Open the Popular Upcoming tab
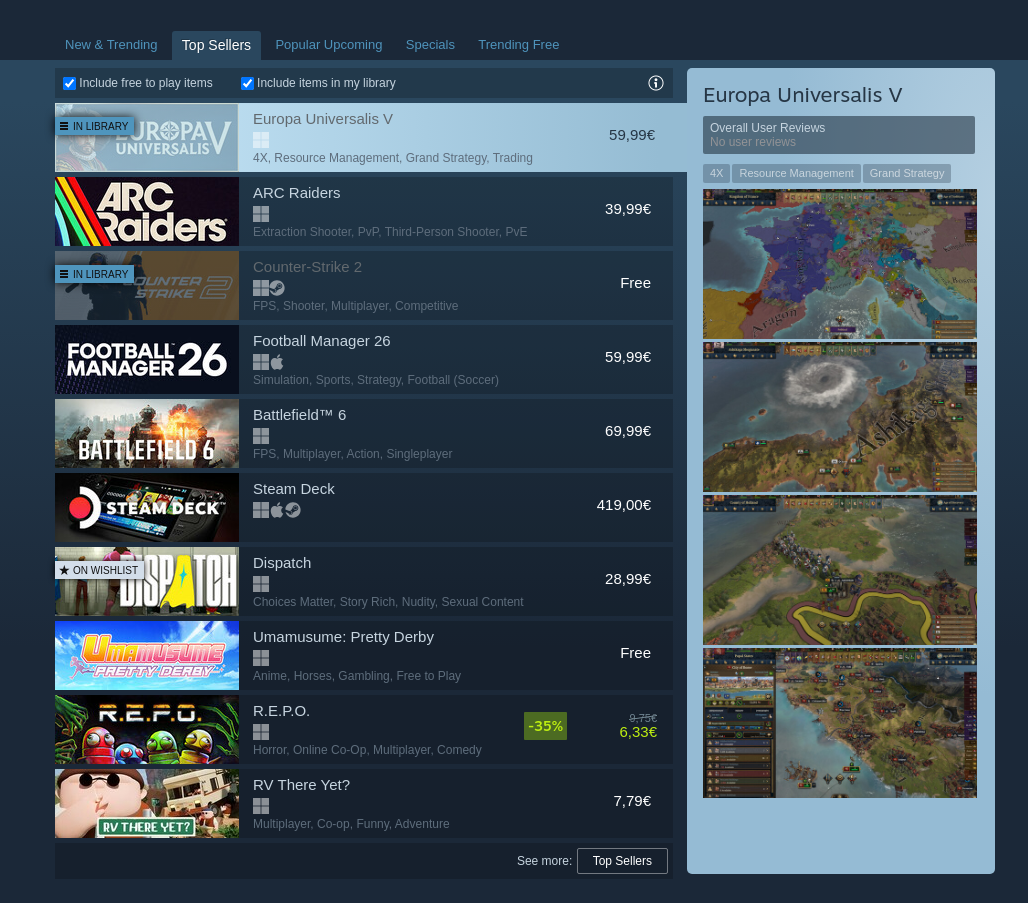Screen dimensions: 1028x903 [x=328, y=45]
